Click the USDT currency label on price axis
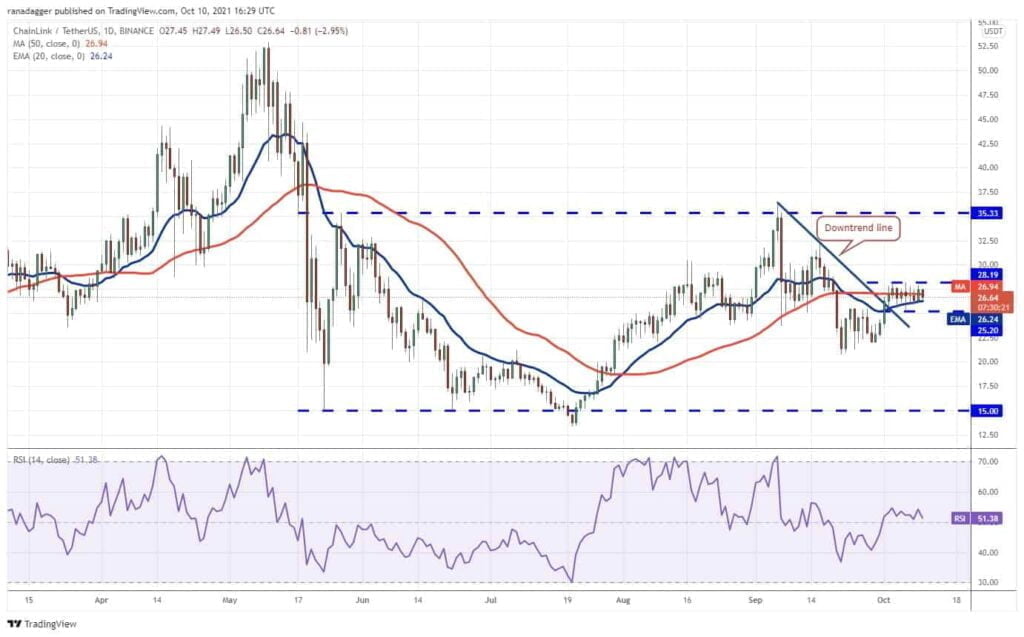 [x=993, y=31]
